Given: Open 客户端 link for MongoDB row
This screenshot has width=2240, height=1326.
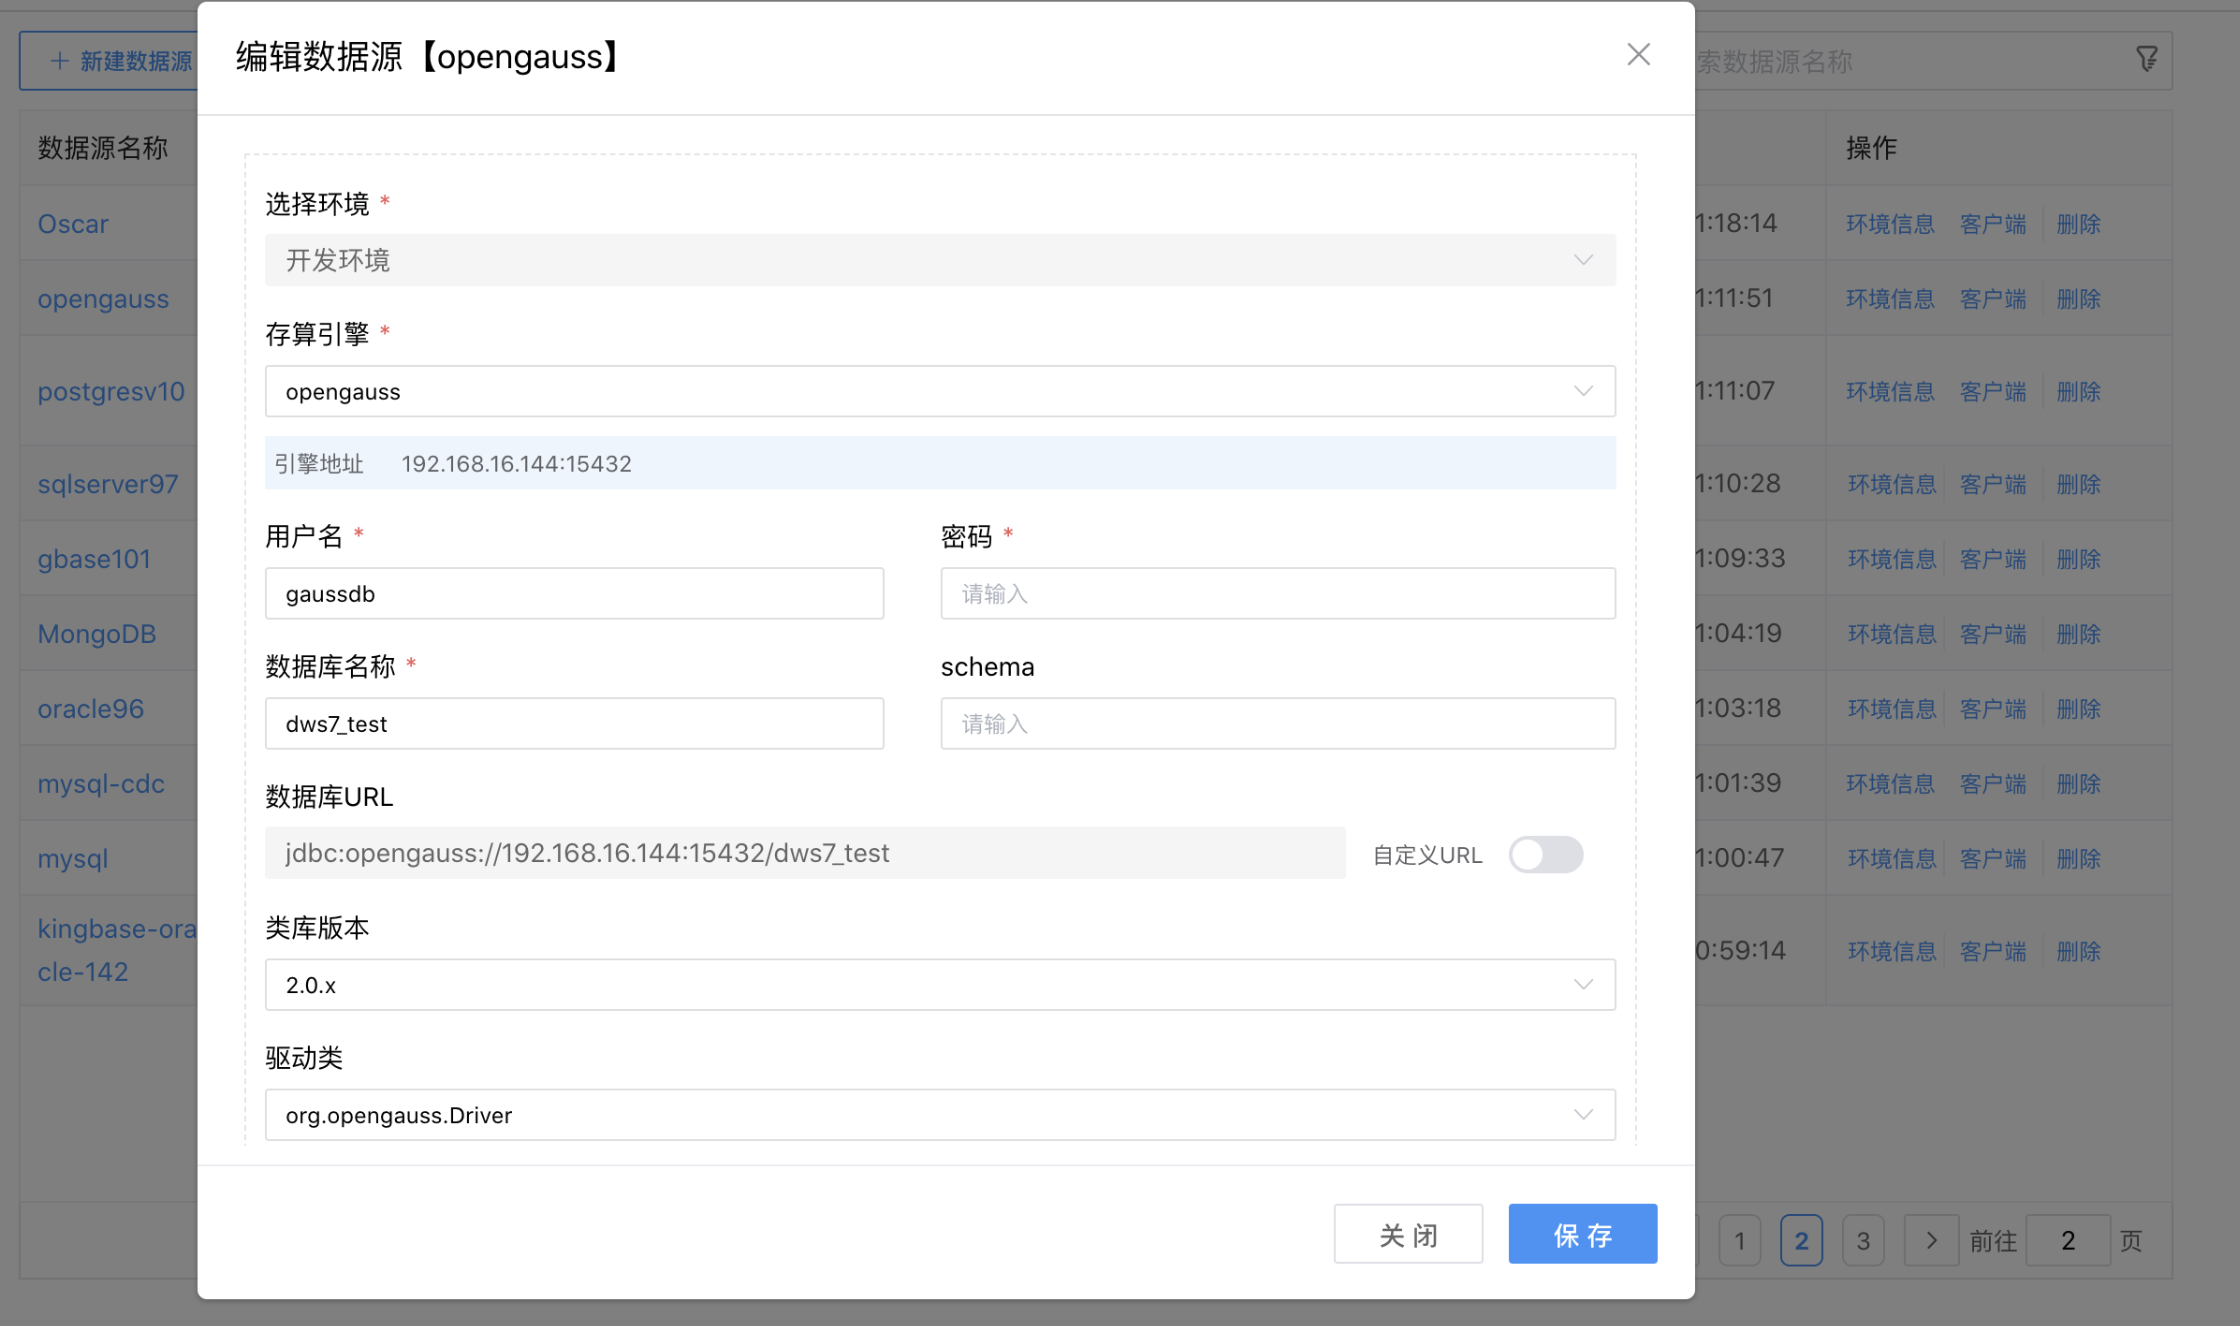Looking at the screenshot, I should [x=1992, y=634].
